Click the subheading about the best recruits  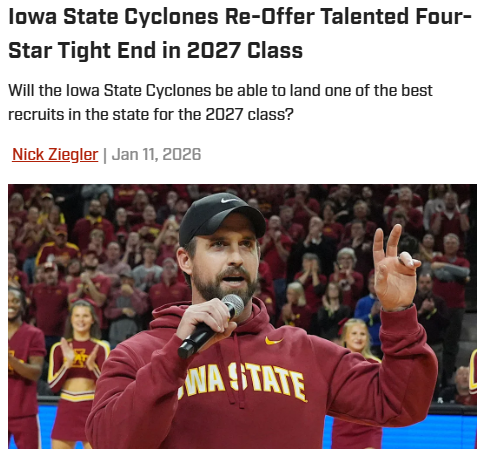pyautogui.click(x=220, y=102)
